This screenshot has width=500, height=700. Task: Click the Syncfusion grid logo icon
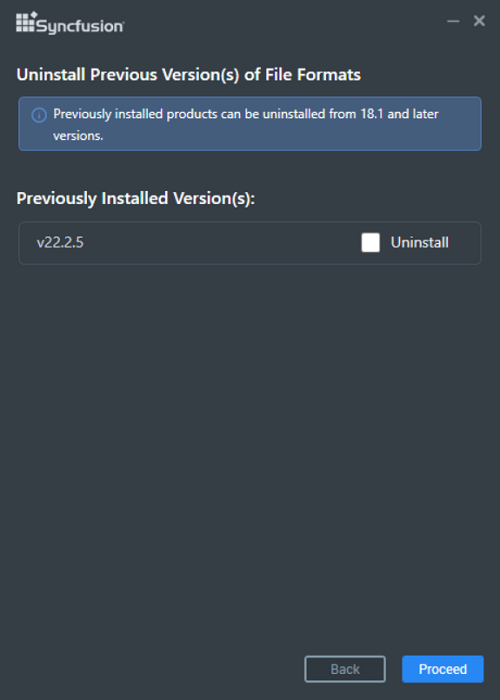(x=26, y=22)
